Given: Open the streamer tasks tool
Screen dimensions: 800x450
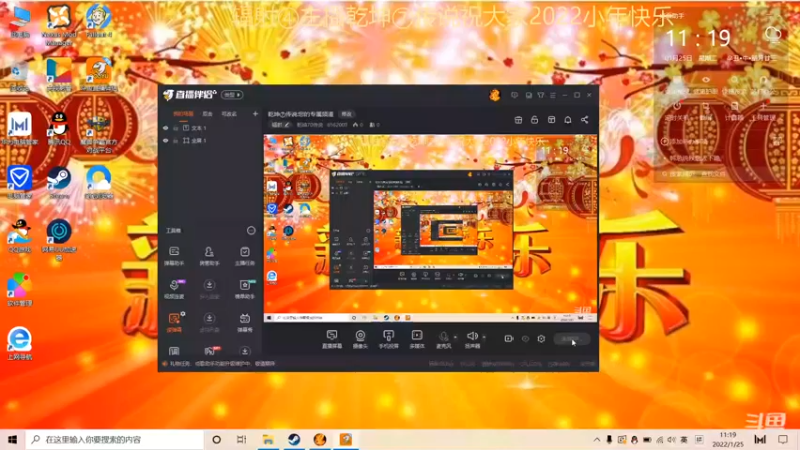Looking at the screenshot, I should [x=245, y=256].
